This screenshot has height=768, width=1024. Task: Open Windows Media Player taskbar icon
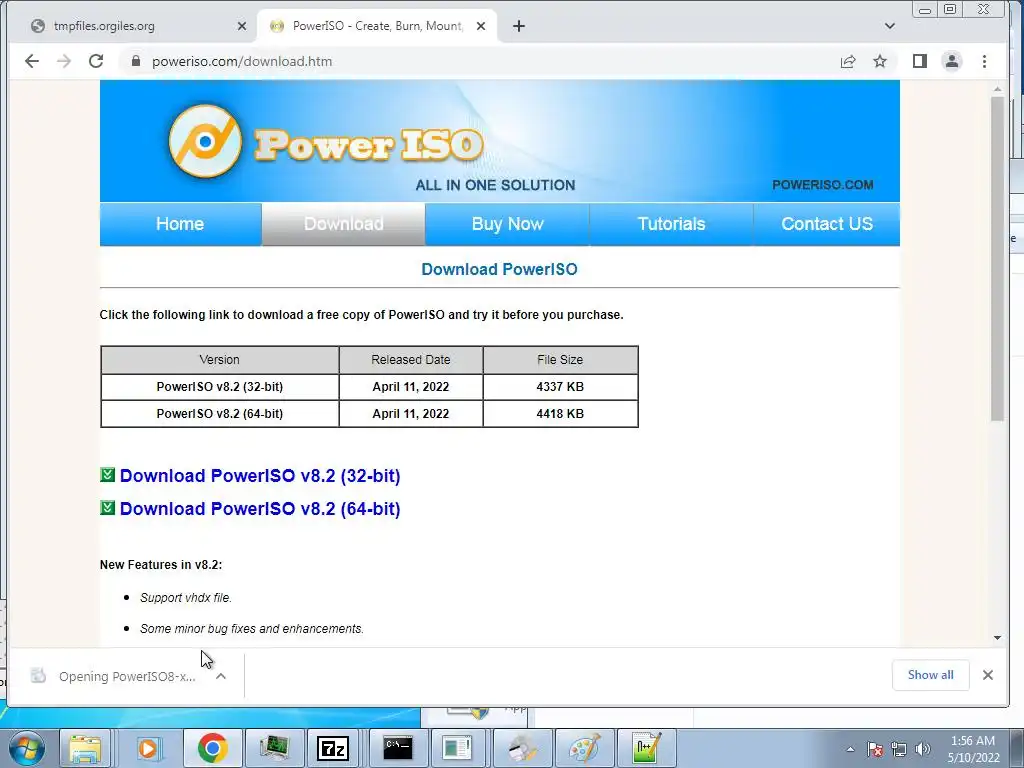[149, 748]
